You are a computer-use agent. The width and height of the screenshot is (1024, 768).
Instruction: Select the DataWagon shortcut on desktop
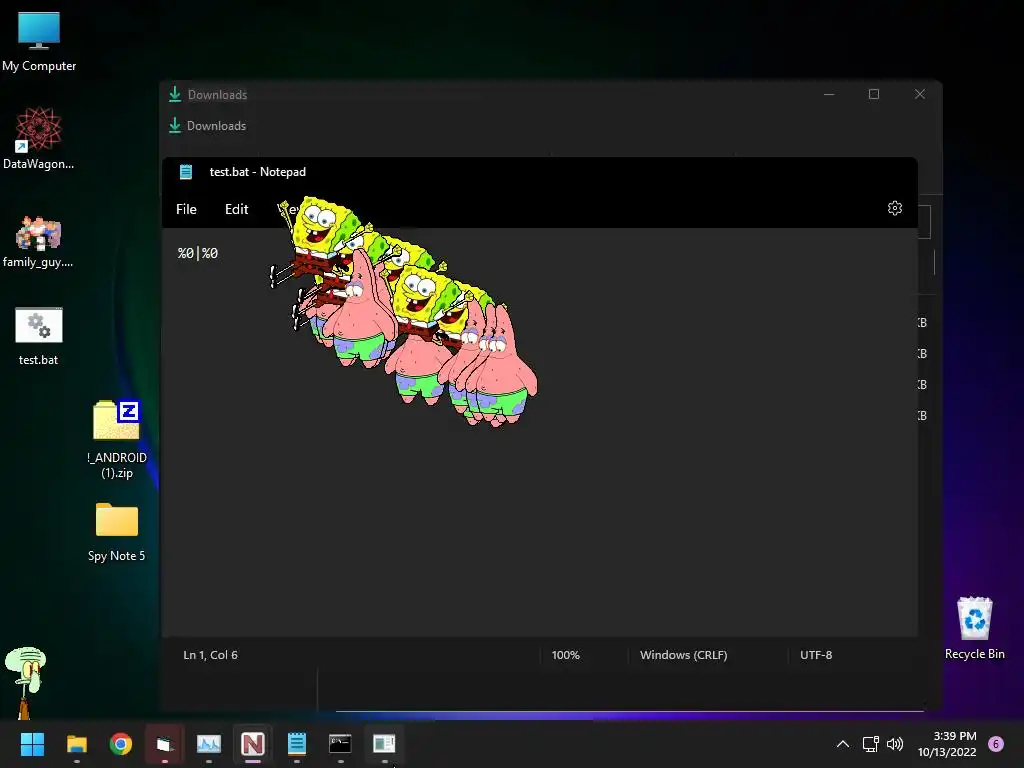(39, 138)
